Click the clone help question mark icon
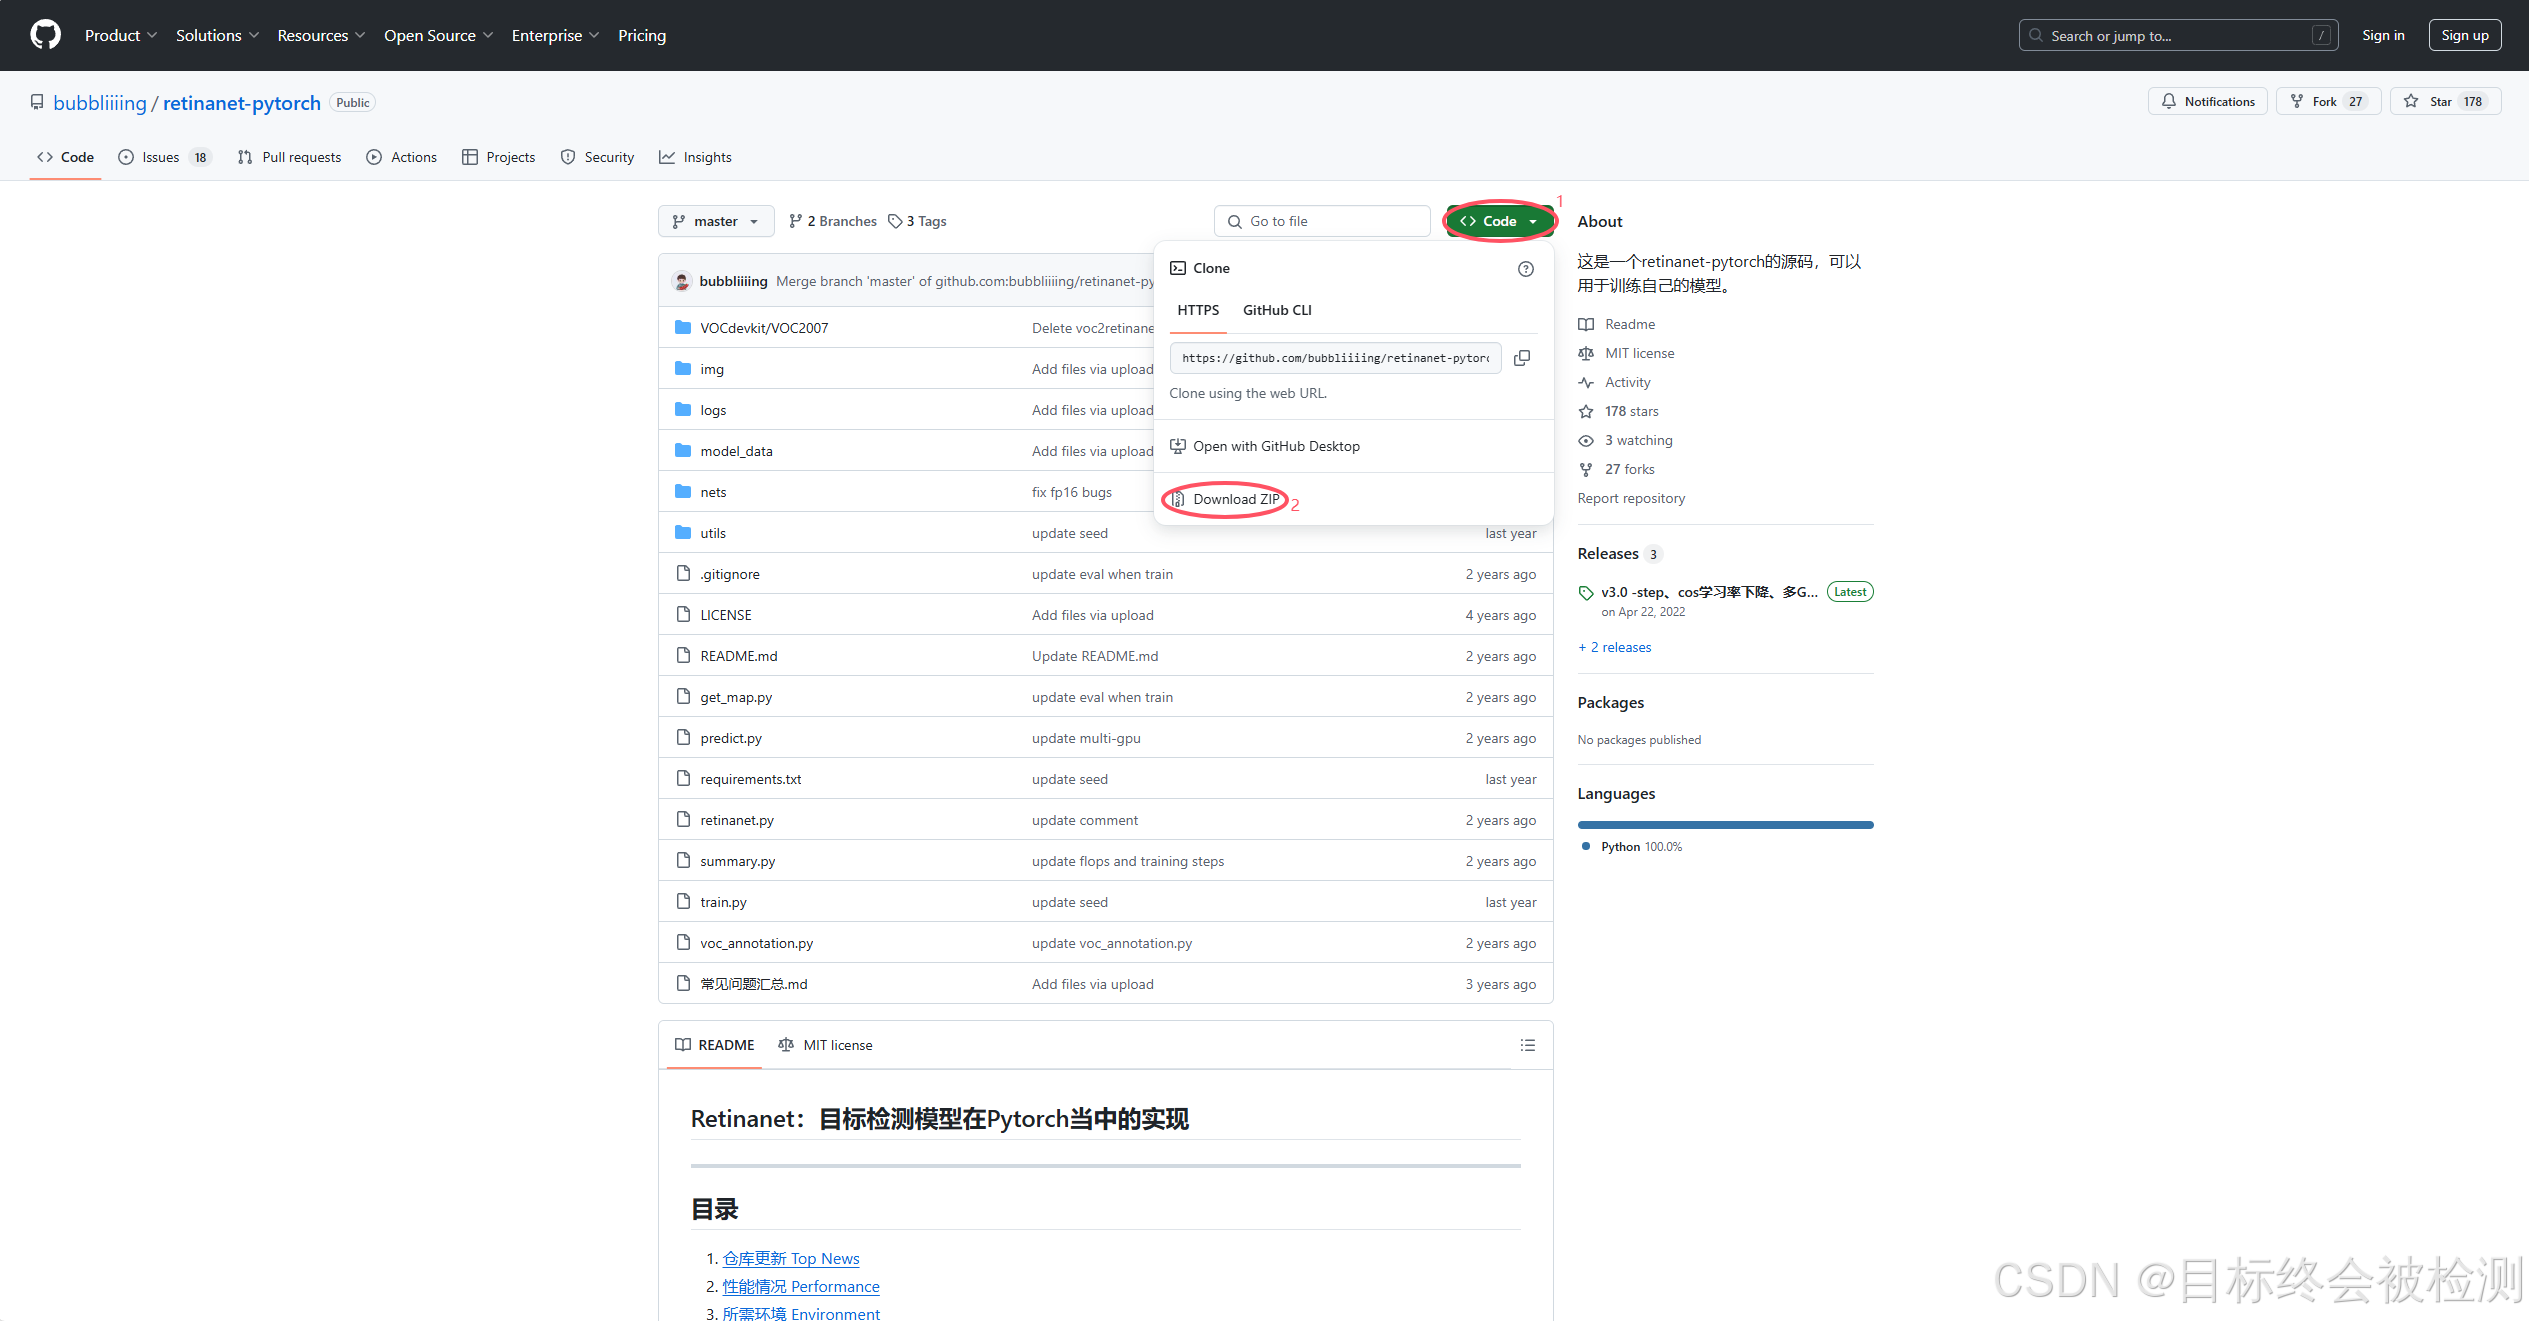 1525,269
